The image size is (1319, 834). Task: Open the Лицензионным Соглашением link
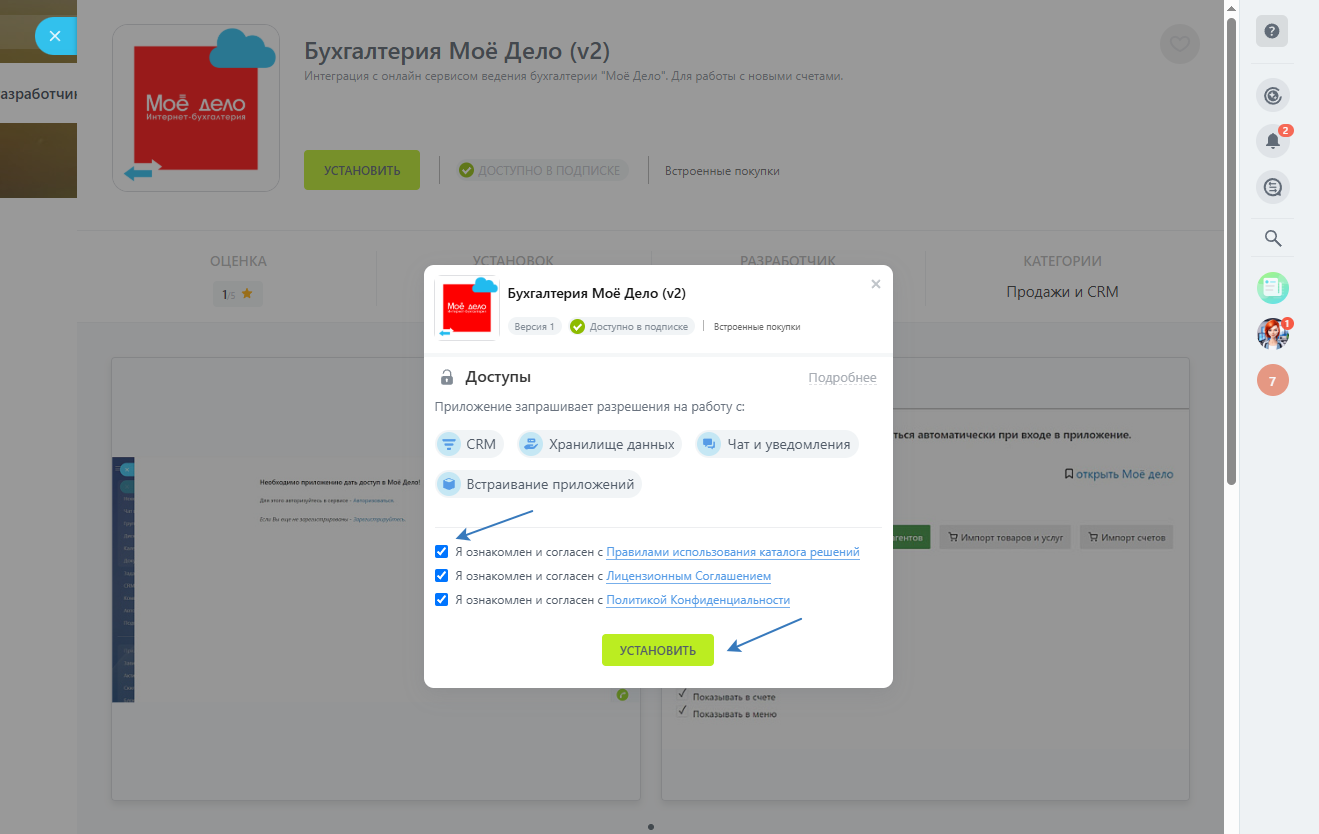(689, 576)
